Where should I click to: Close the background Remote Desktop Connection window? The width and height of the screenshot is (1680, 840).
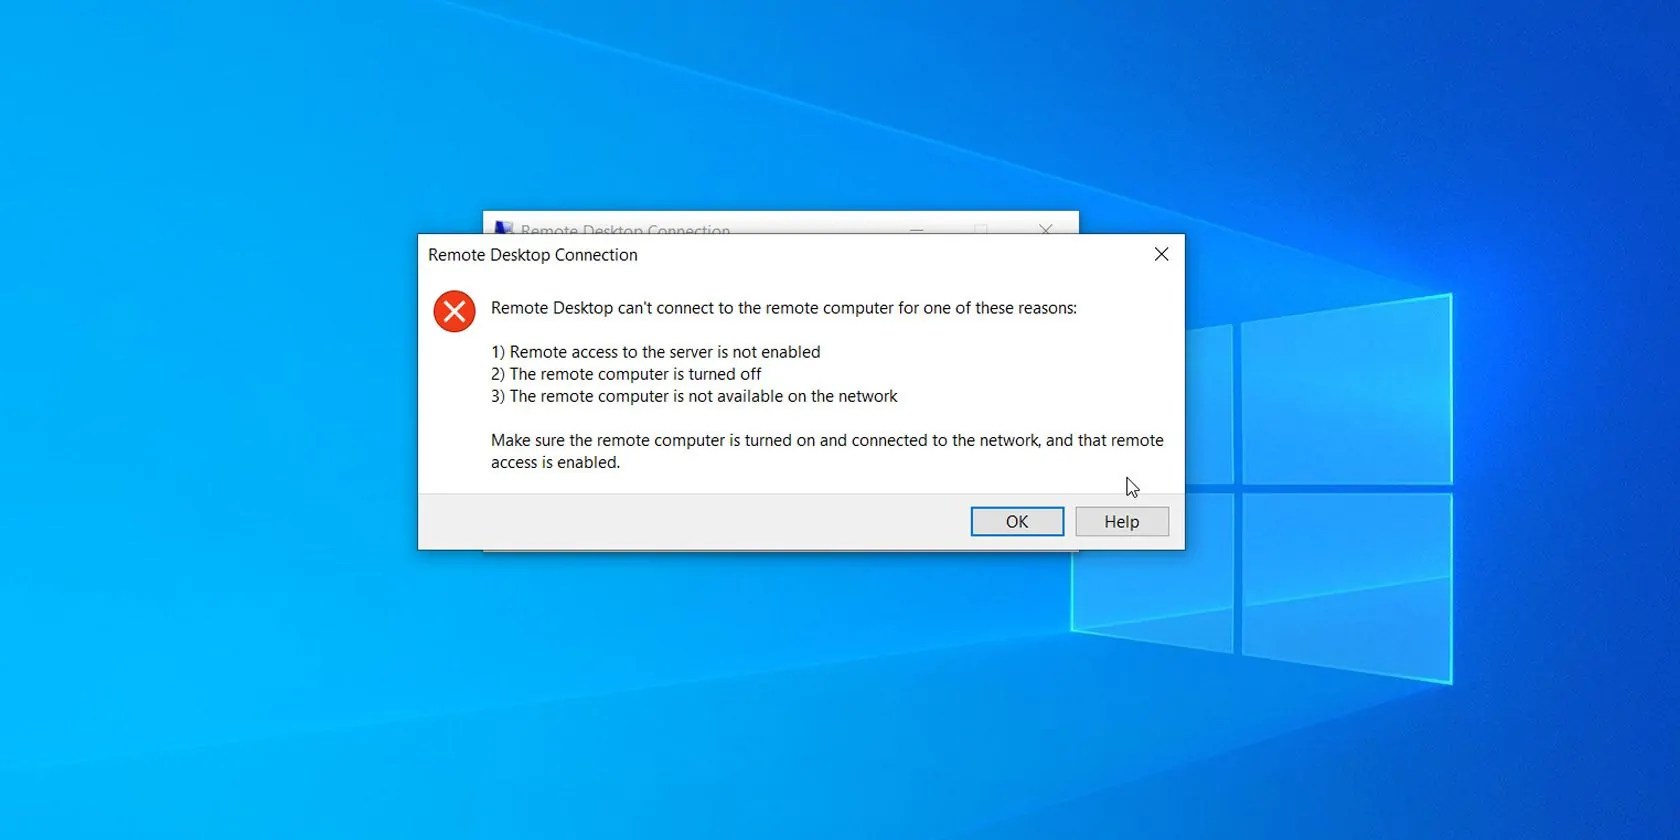[1045, 228]
